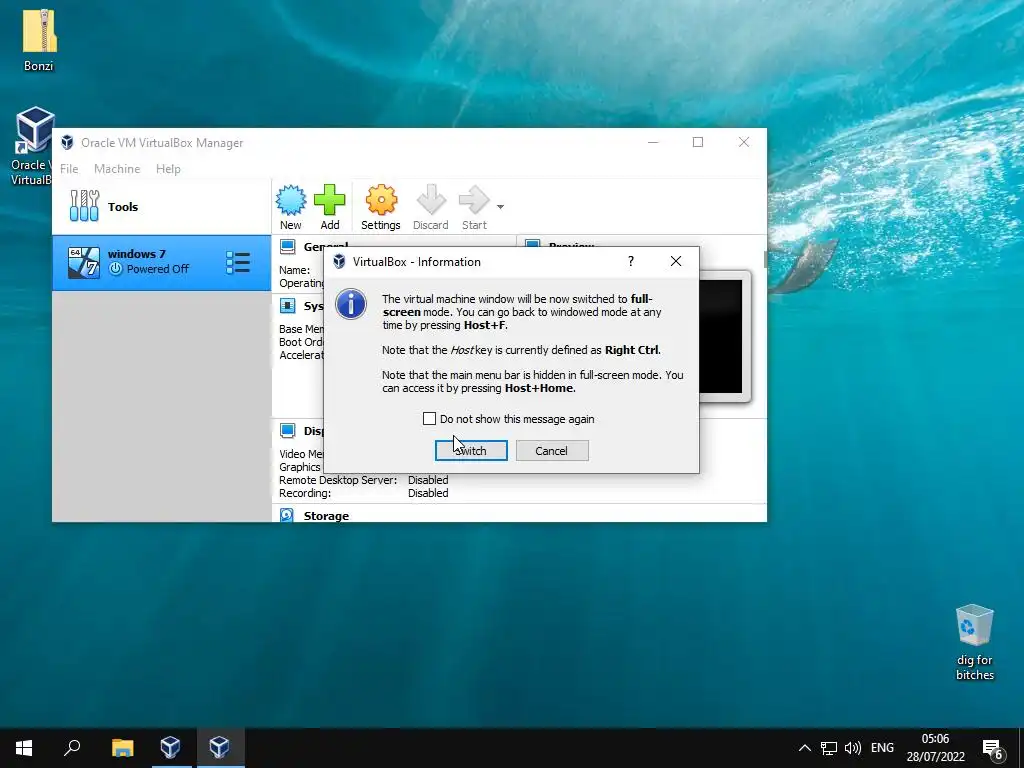Click the second highlighted VirtualBox taskbar icon
This screenshot has width=1024, height=768.
tap(219, 748)
